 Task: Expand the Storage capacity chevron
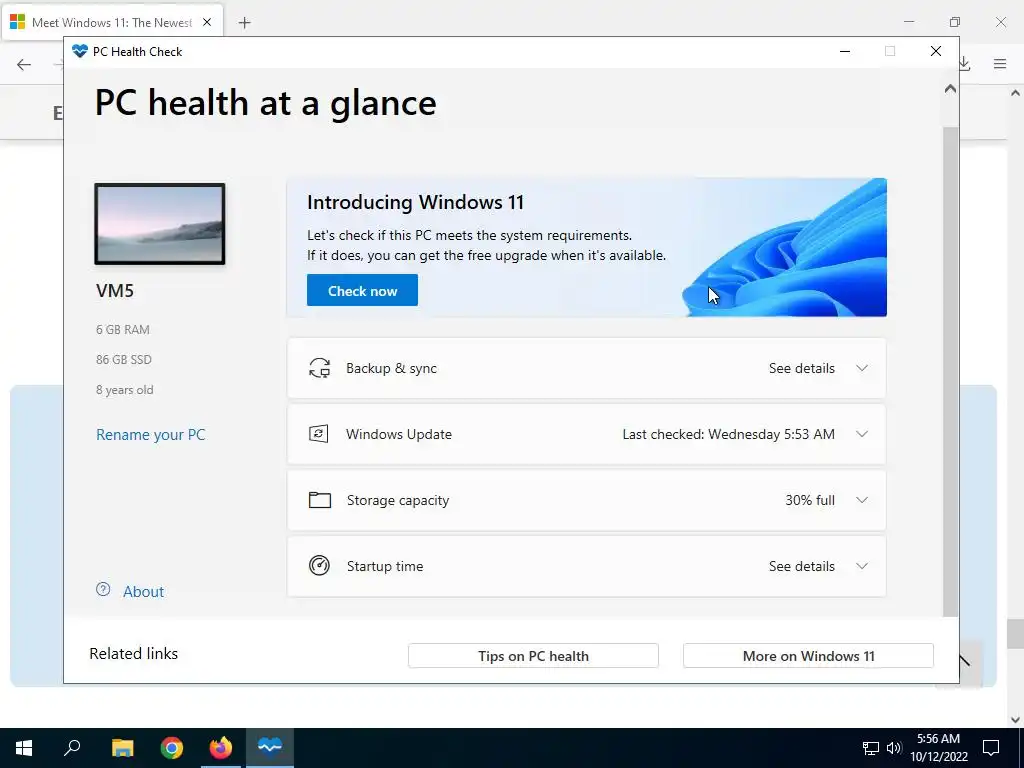click(861, 500)
